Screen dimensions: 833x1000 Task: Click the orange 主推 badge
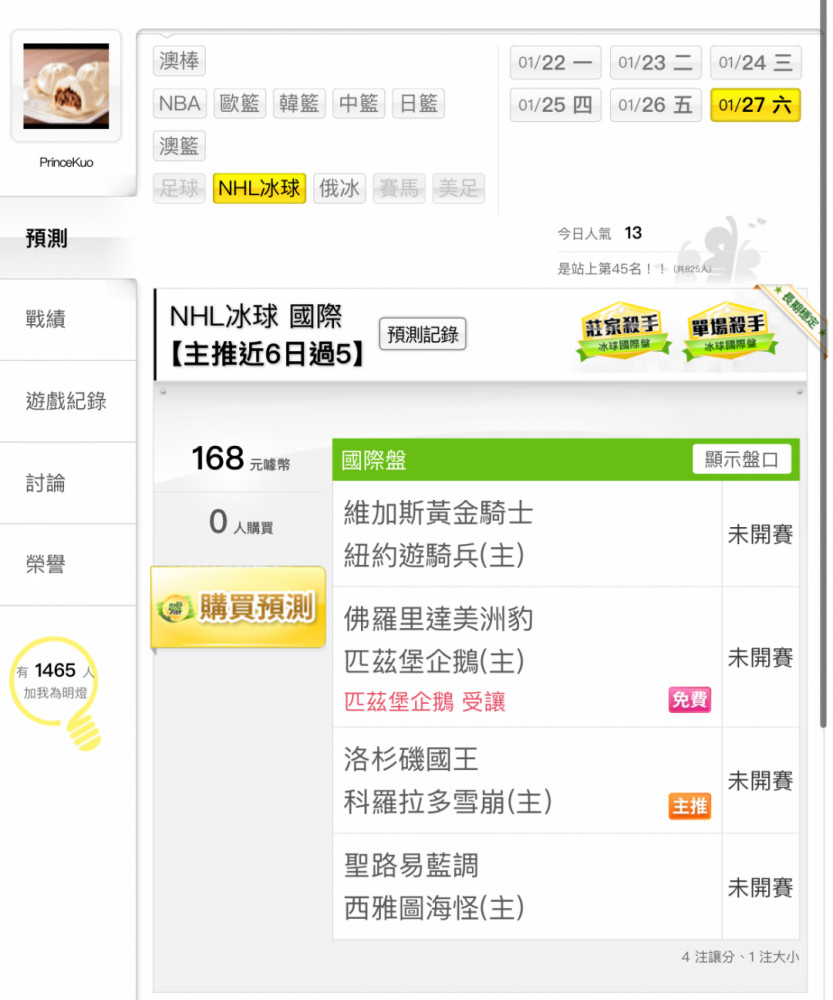689,805
